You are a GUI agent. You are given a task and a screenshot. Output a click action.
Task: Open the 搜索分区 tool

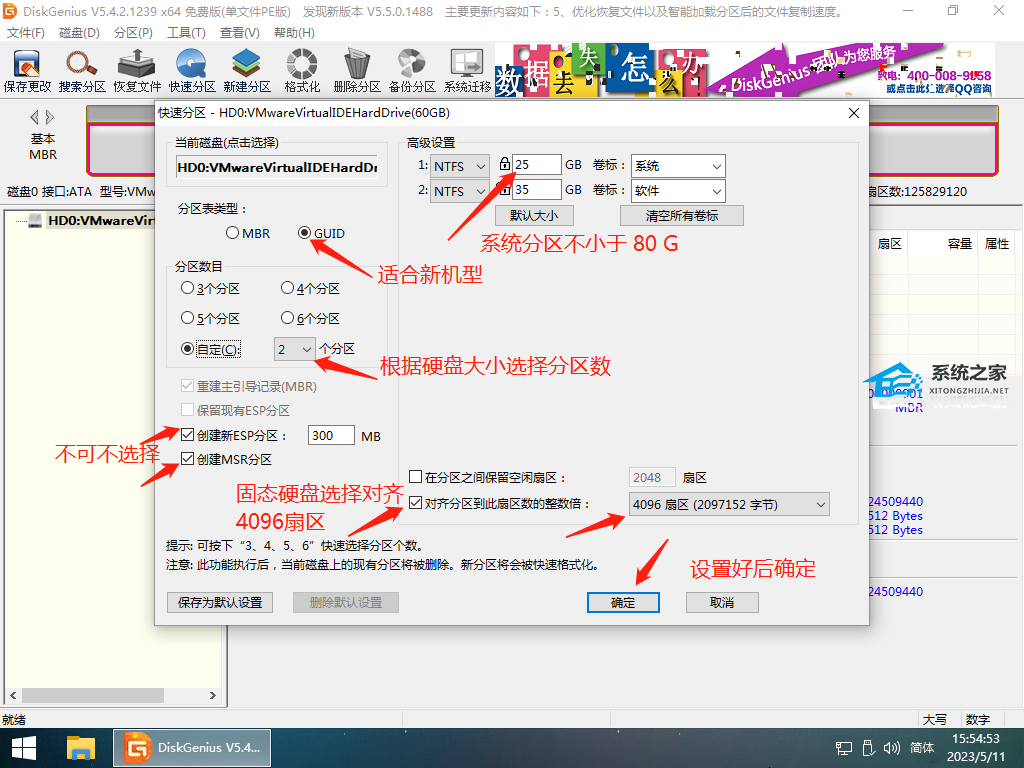click(x=82, y=71)
